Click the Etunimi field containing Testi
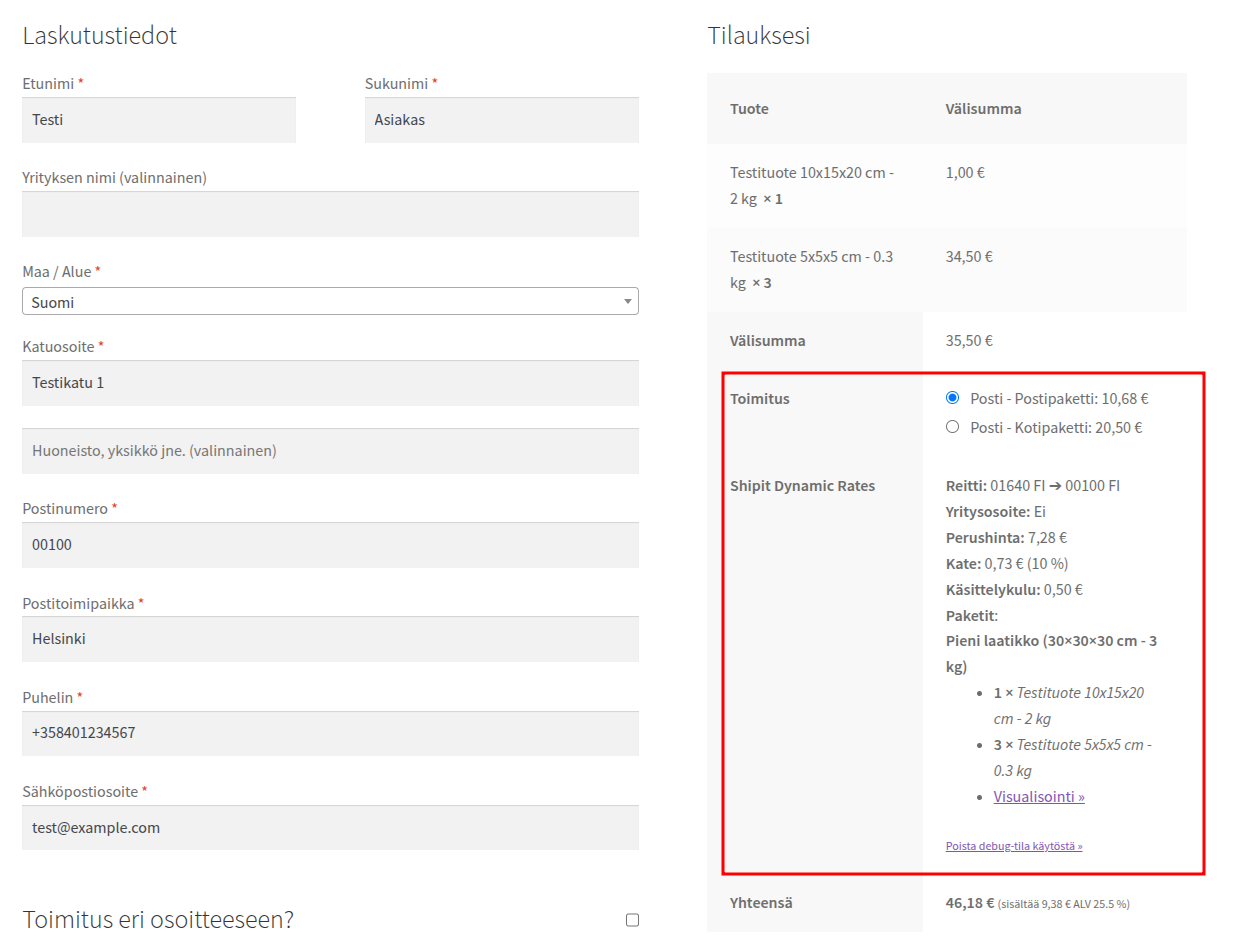This screenshot has height=952, width=1237. point(159,120)
